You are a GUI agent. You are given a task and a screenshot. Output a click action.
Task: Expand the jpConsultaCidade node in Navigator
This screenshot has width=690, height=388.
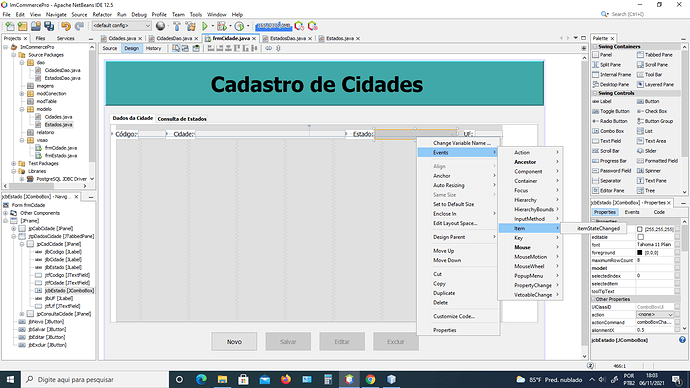pos(22,314)
